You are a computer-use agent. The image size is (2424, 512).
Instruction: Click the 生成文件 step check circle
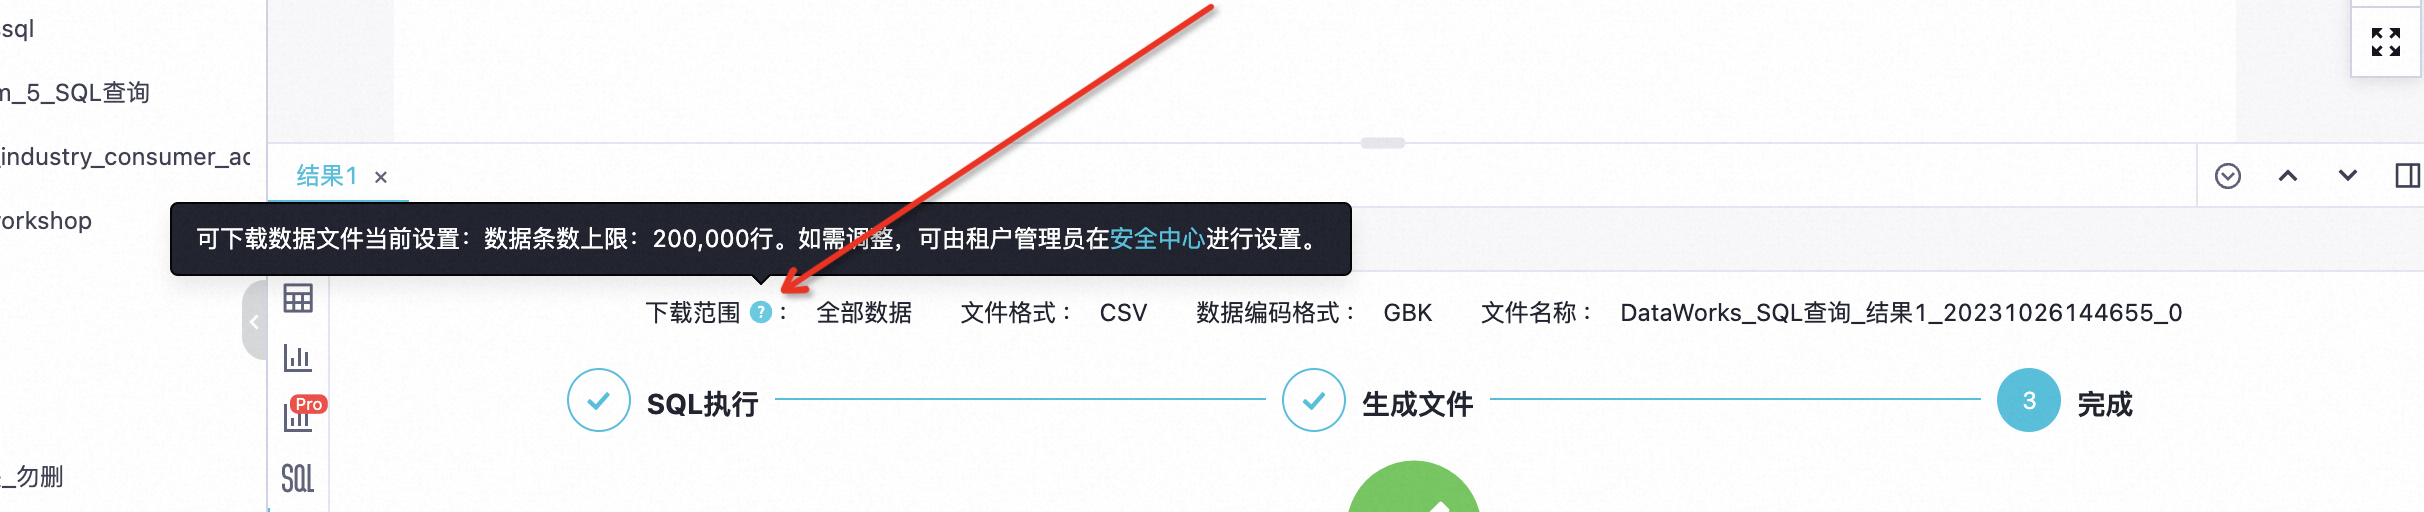[x=1314, y=400]
